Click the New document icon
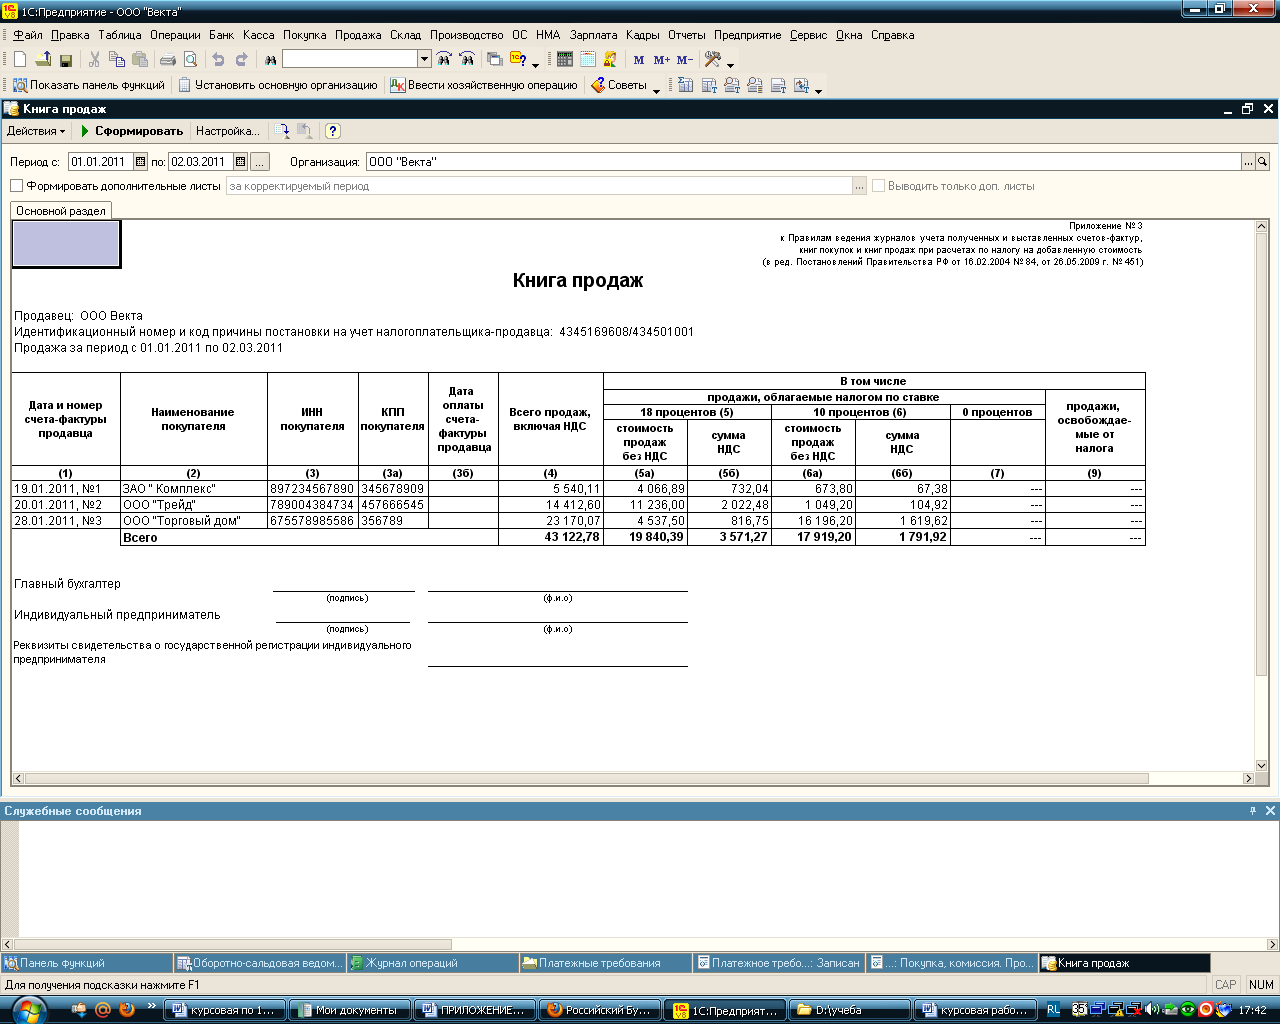This screenshot has height=1024, width=1280. (x=20, y=60)
